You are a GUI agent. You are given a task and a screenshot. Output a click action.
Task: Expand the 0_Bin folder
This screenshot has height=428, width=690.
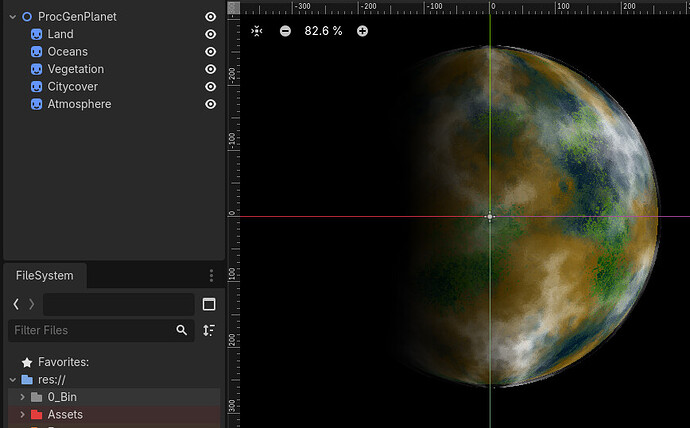22,397
